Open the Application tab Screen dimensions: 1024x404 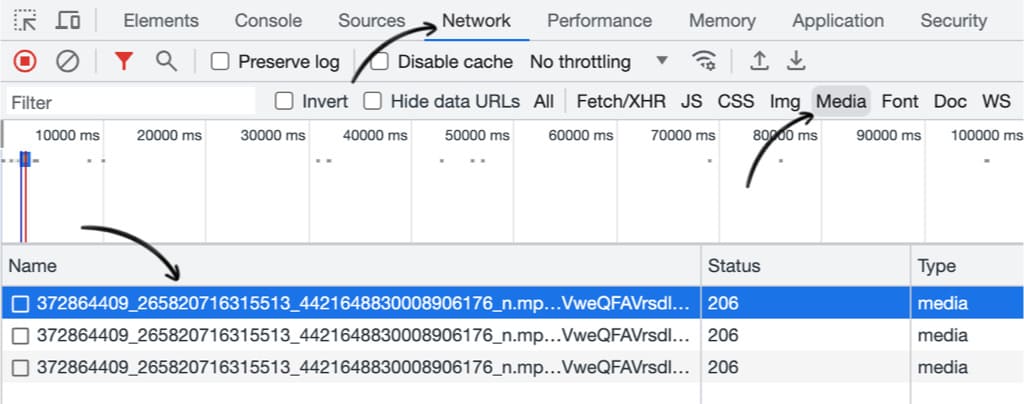(838, 21)
